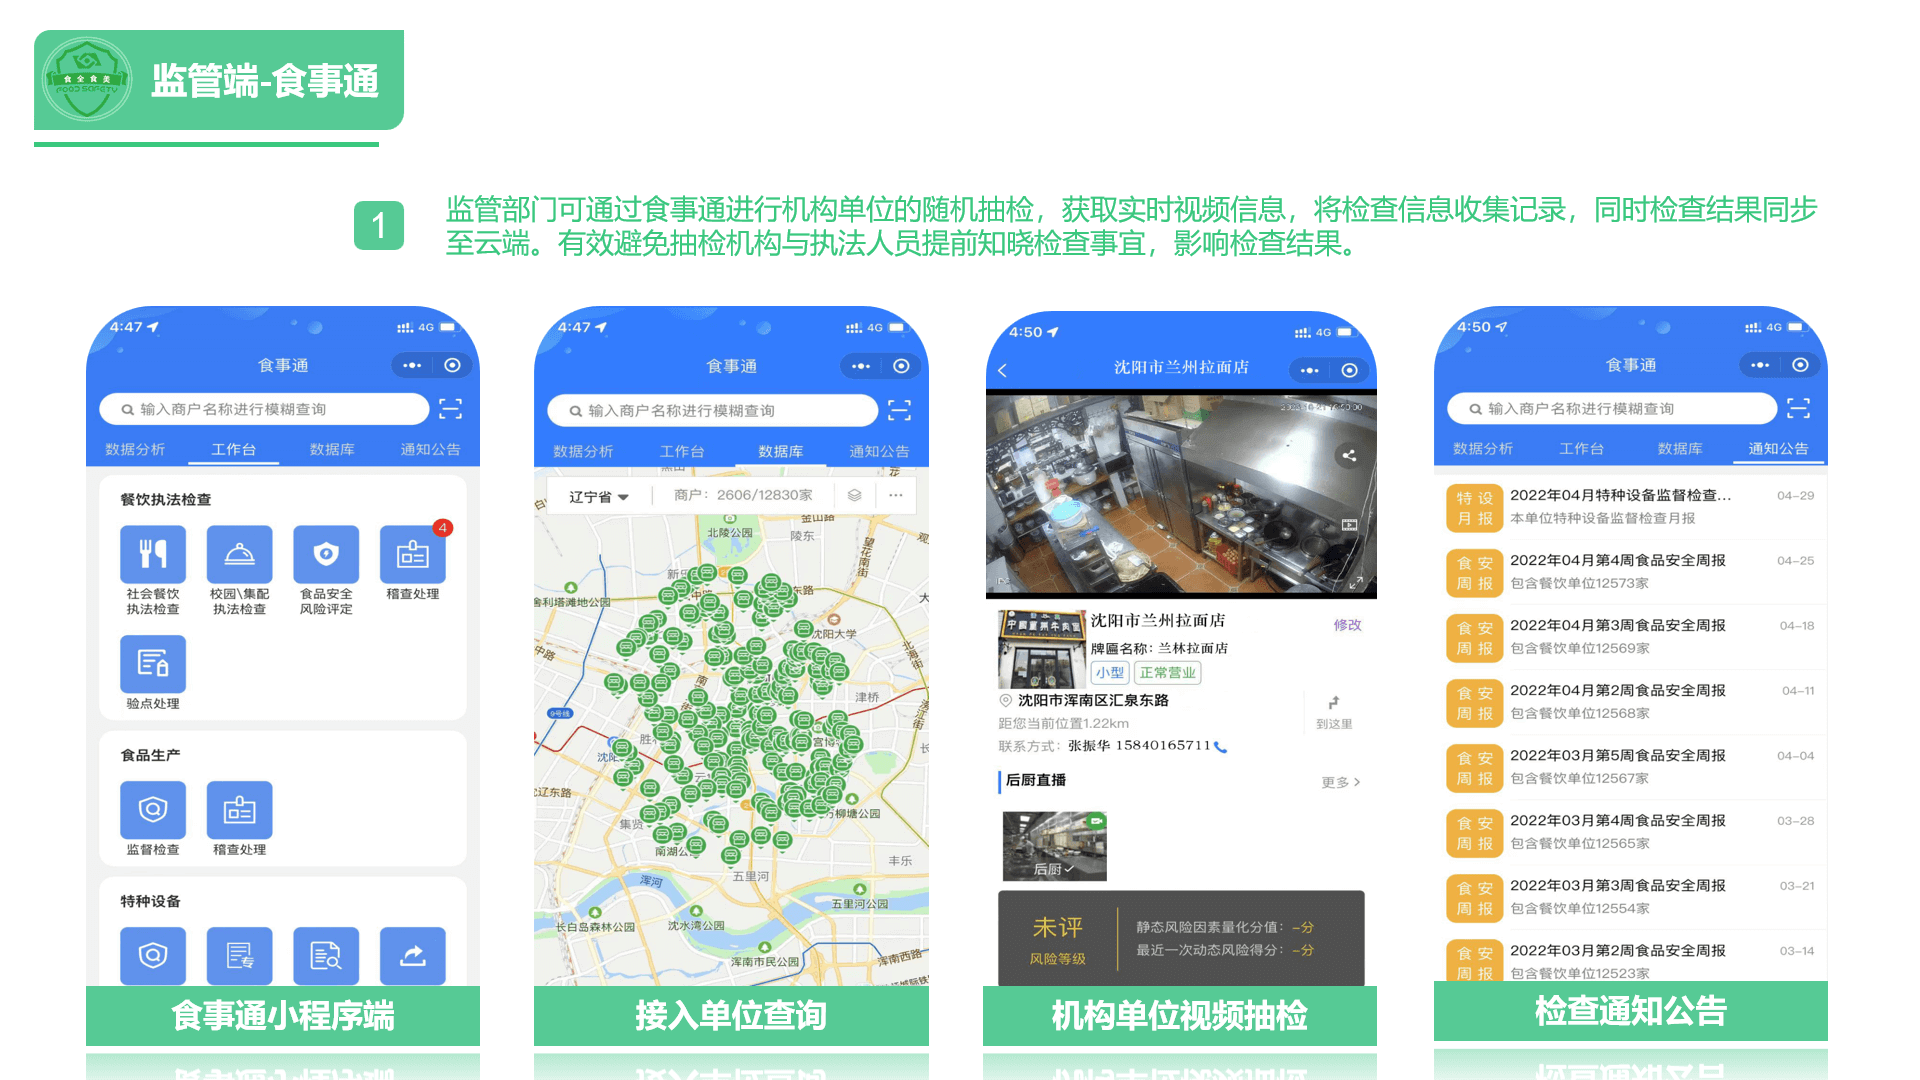Open 2022年03月第4周食品安全周报

(1630, 831)
